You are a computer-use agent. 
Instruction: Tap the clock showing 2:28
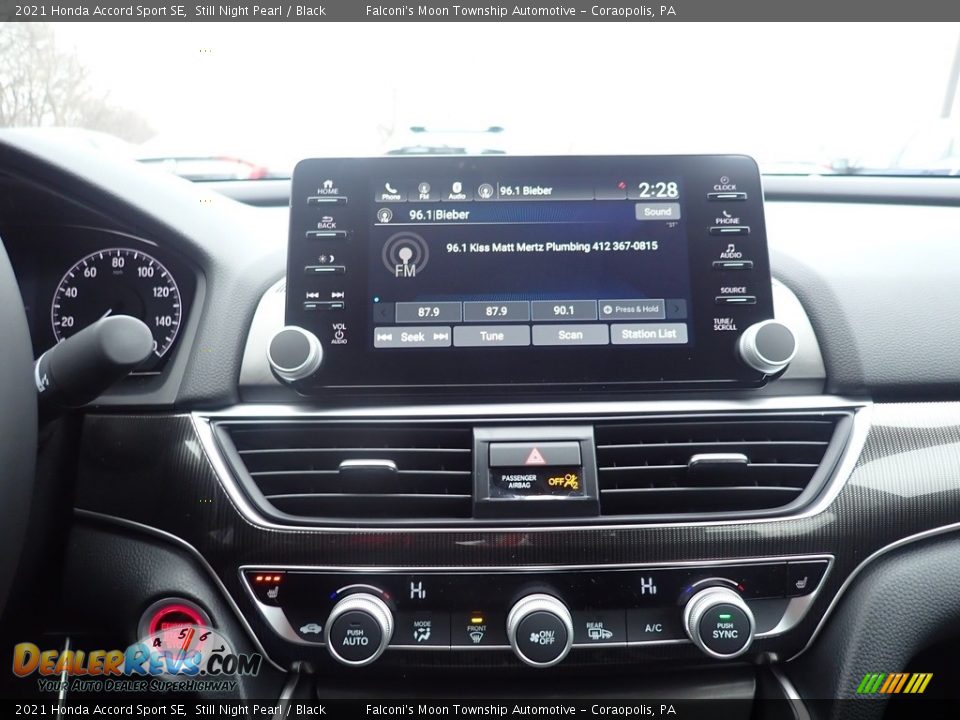(658, 190)
